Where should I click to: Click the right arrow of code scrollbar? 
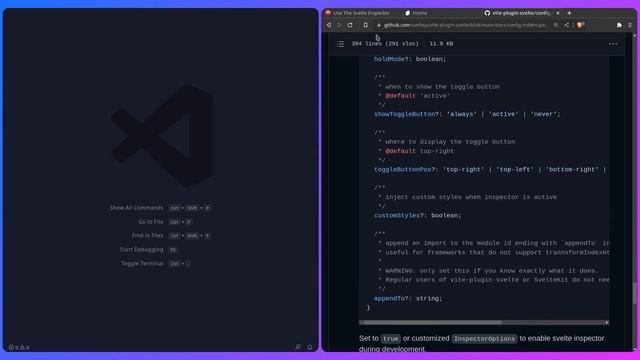[x=607, y=322]
